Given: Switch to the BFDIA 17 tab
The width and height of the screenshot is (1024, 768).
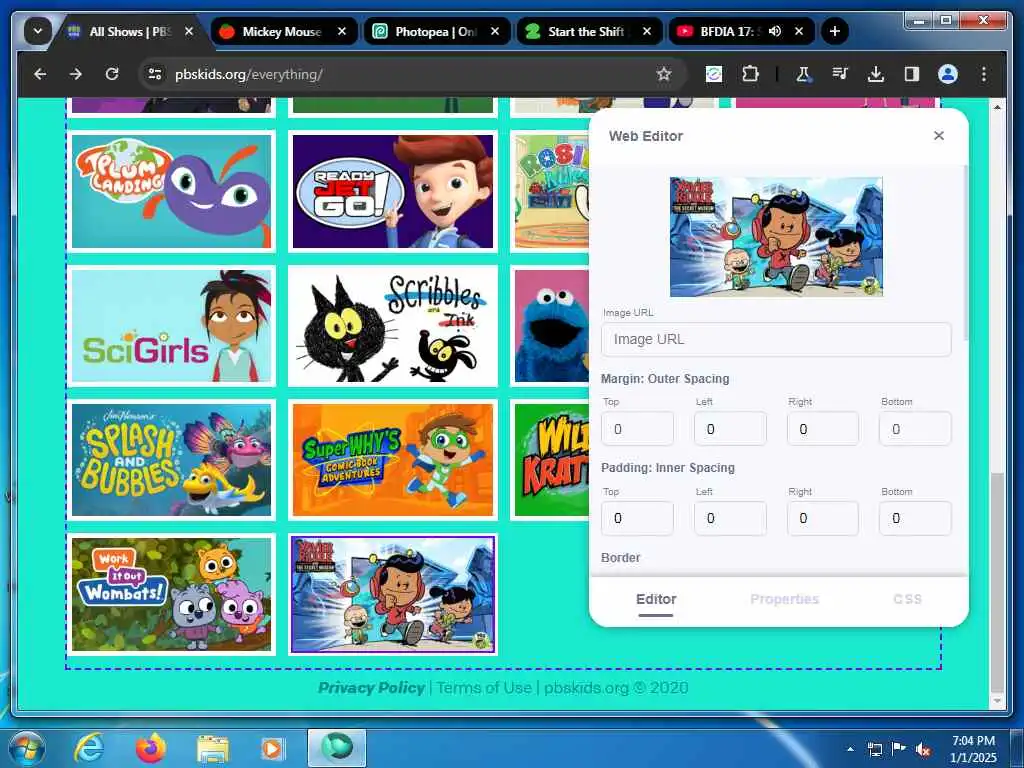Looking at the screenshot, I should [741, 31].
